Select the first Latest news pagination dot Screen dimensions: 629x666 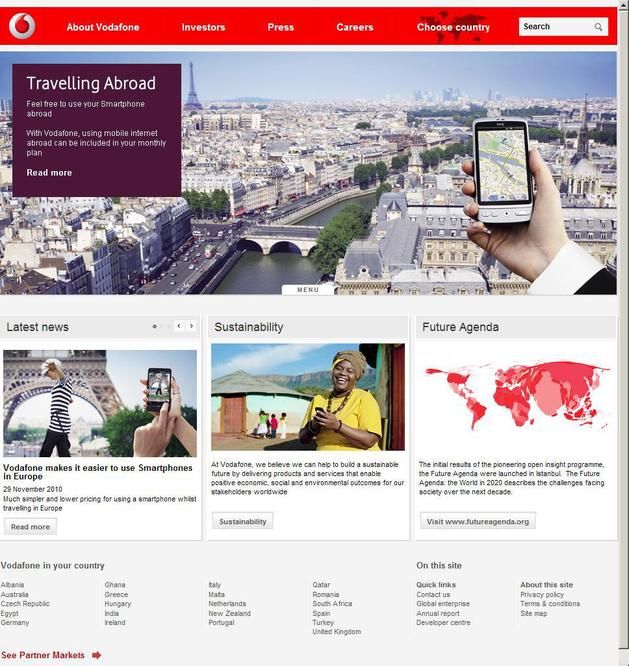[x=155, y=326]
